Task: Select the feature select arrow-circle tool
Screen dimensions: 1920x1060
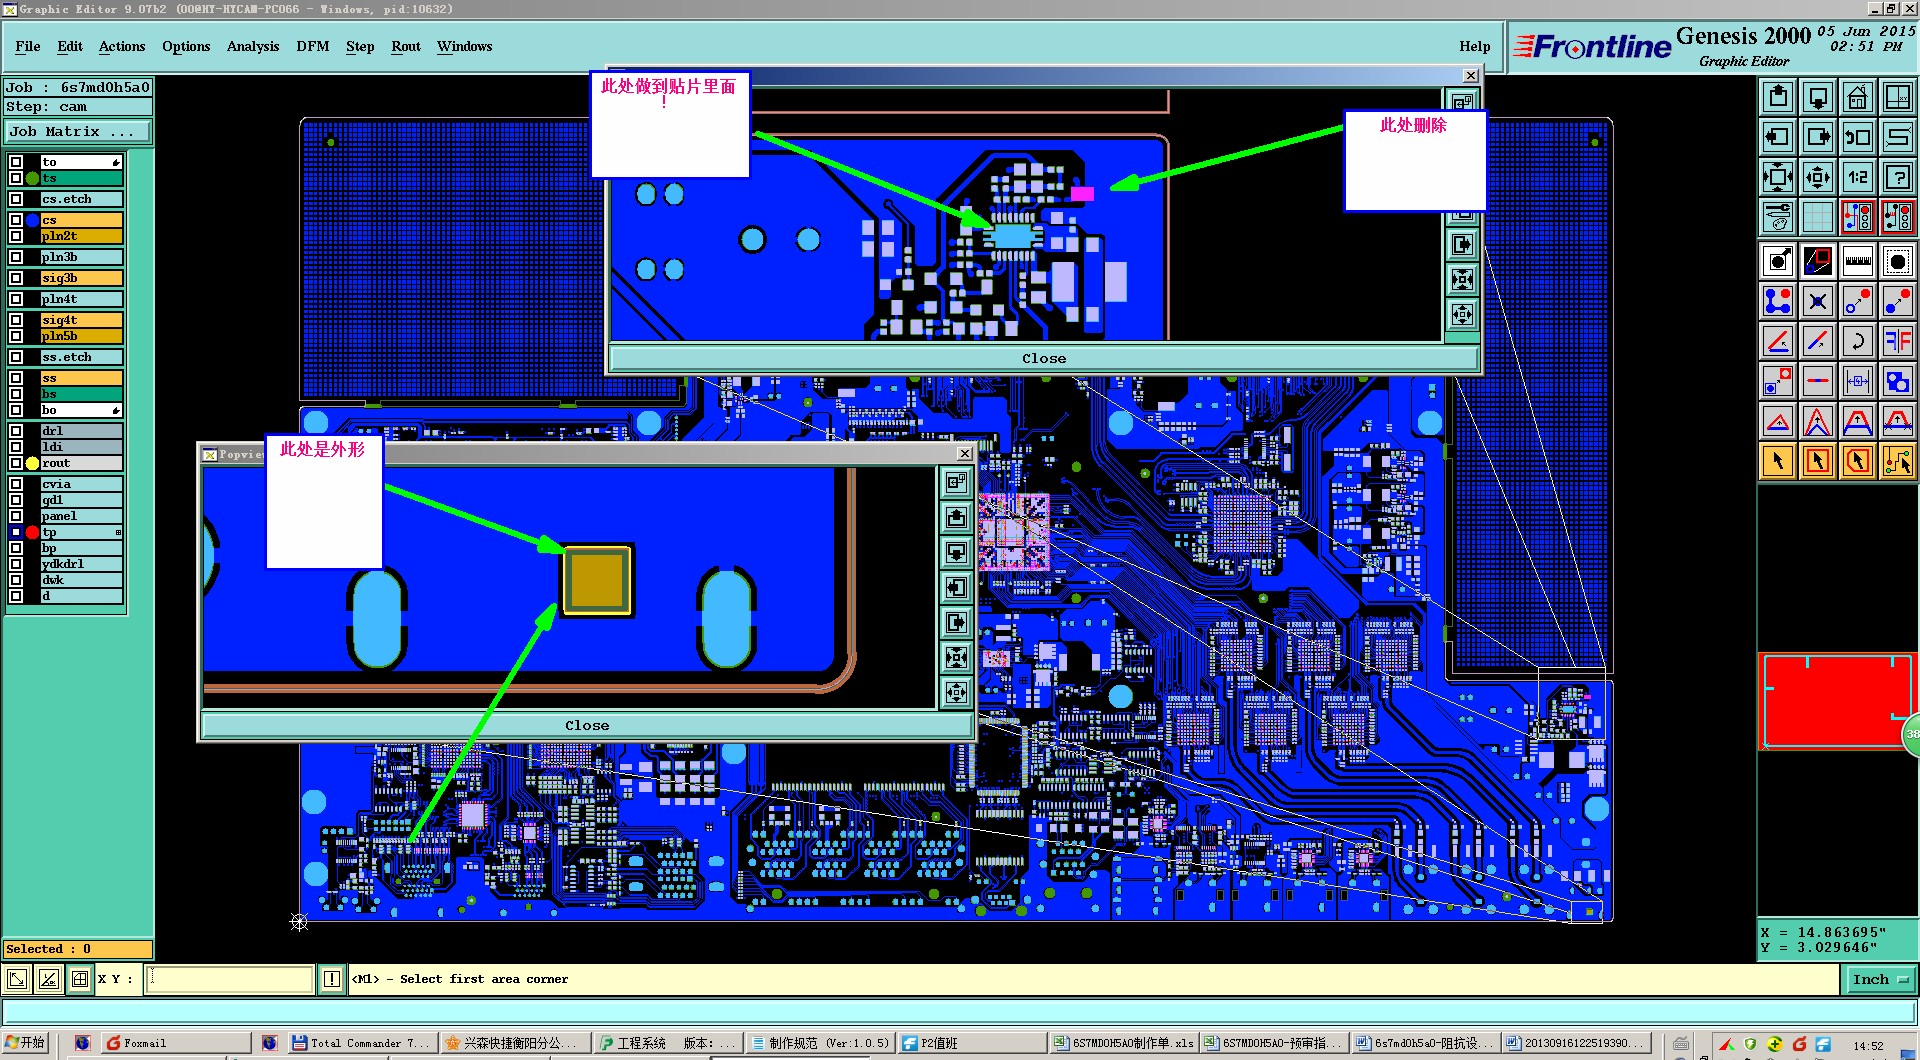Action: click(1778, 262)
